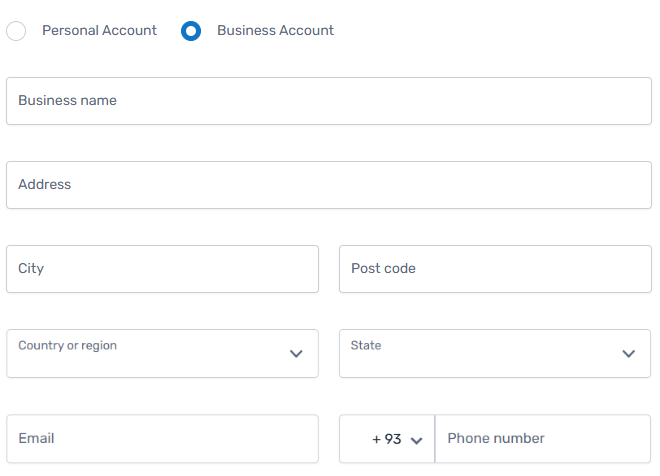This screenshot has width=660, height=476.
Task: Click the 'Personal Account' label text
Action: pyautogui.click(x=99, y=31)
